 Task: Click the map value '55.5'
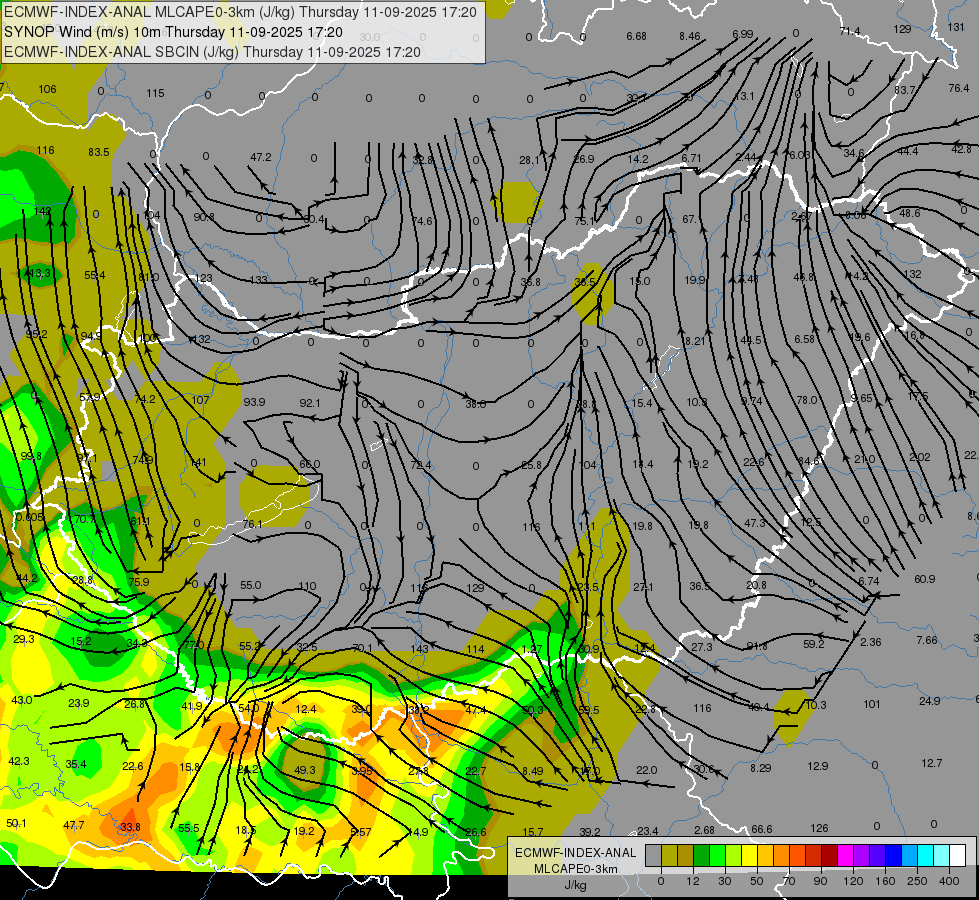pyautogui.click(x=189, y=828)
